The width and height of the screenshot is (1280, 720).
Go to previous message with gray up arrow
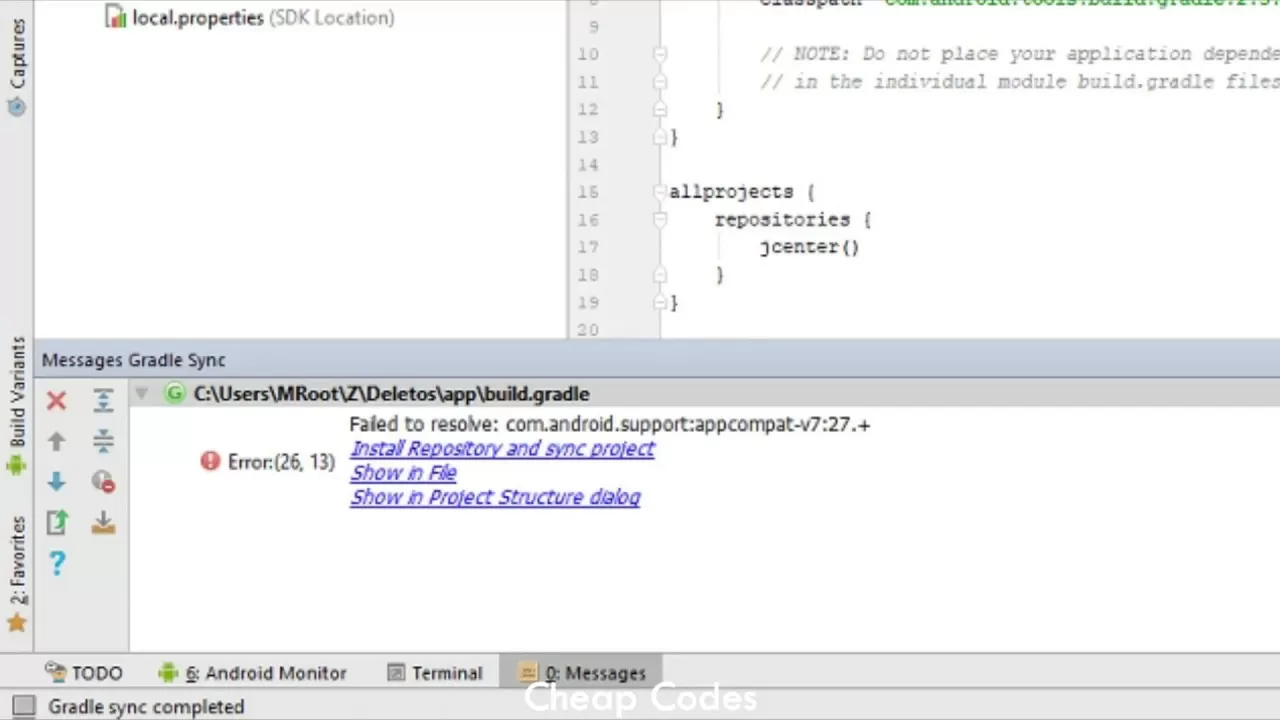click(x=56, y=441)
